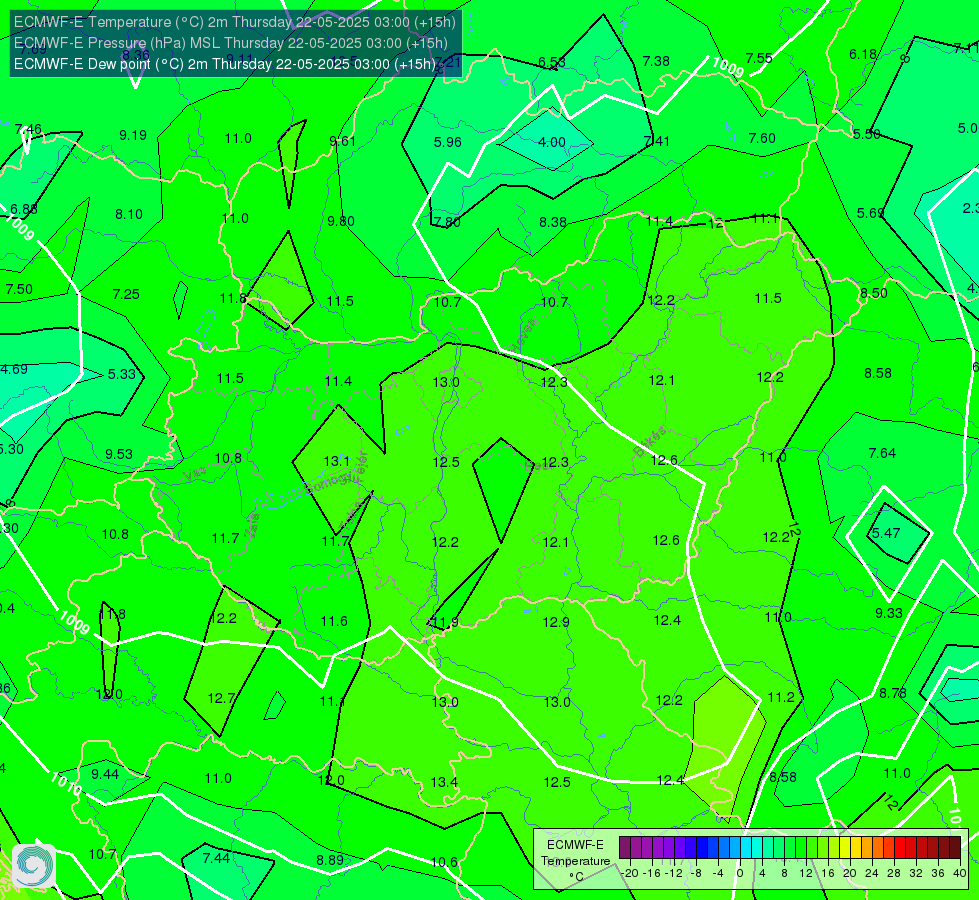Click the 9.53 temperature value
The image size is (979, 900).
coord(119,455)
